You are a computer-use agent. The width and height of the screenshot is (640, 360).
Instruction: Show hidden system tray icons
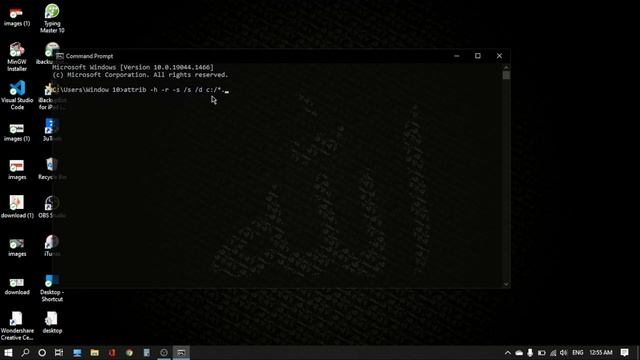[x=507, y=353]
